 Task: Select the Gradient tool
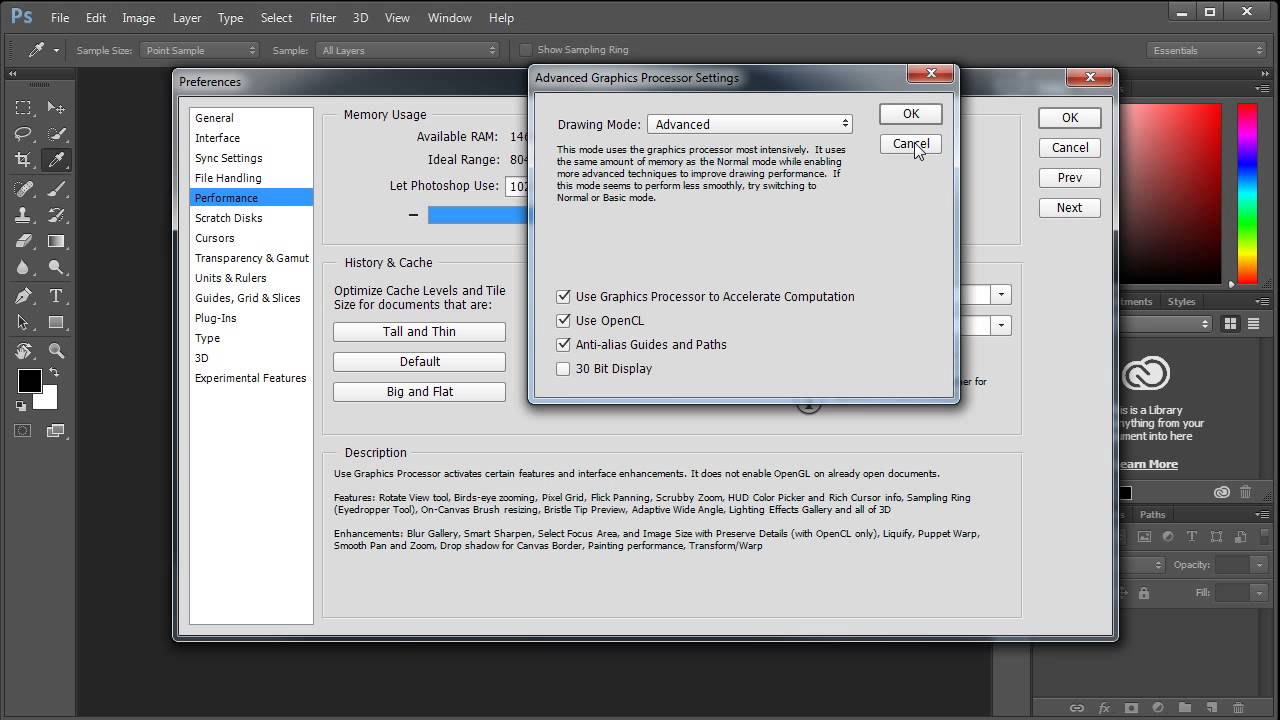pos(56,241)
